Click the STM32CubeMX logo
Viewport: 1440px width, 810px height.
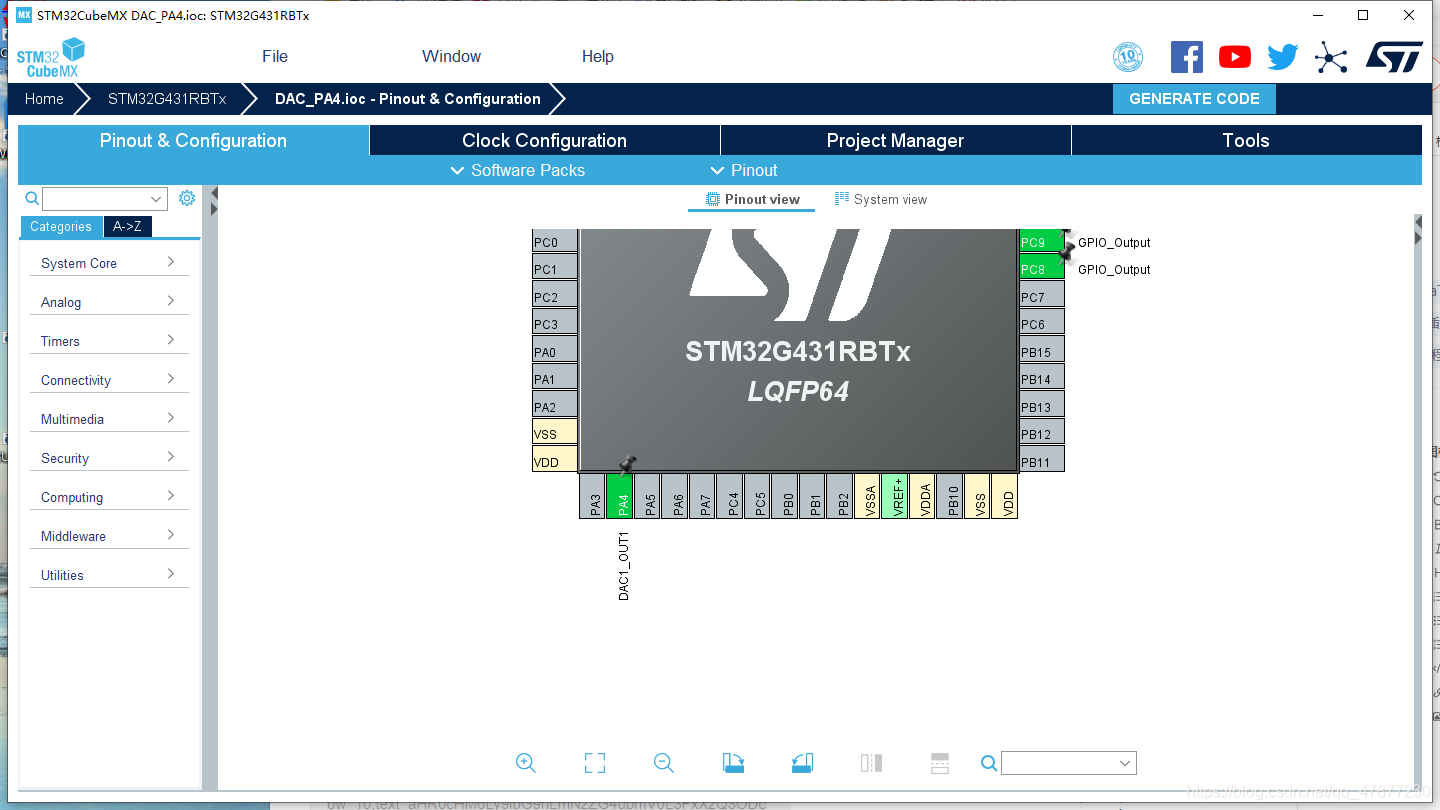pyautogui.click(x=50, y=58)
